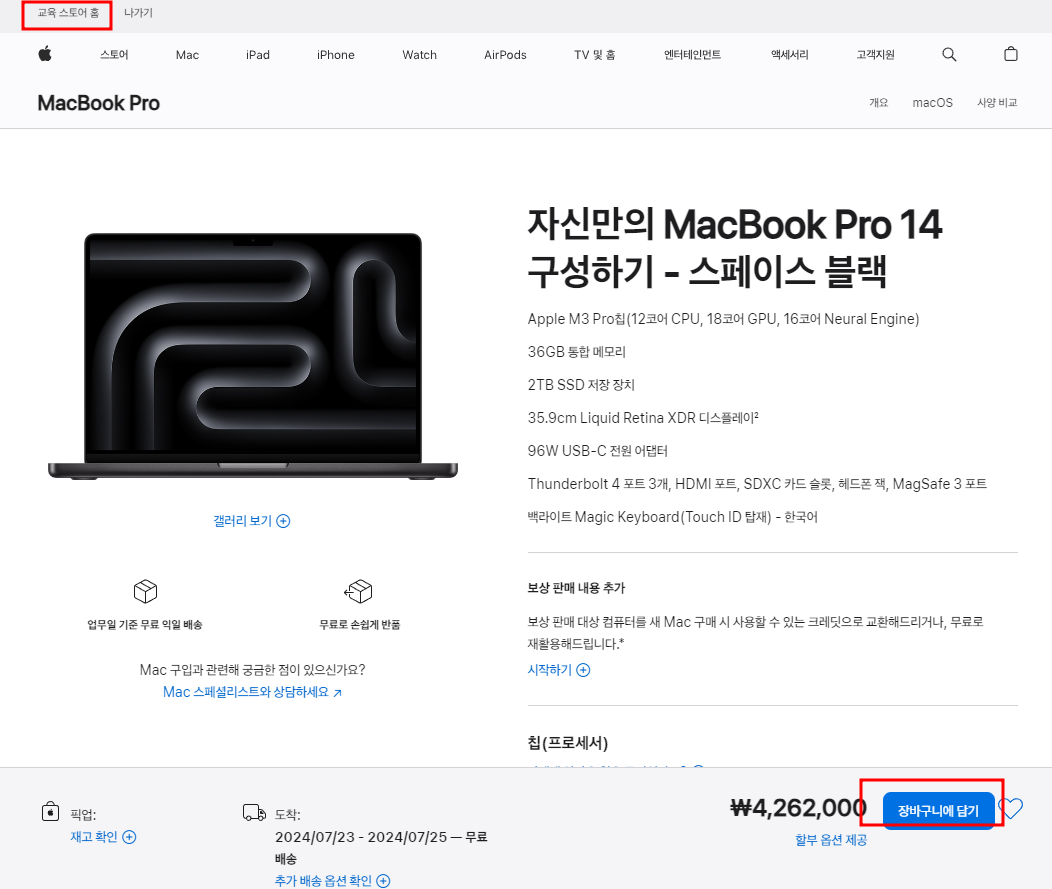Open the 사양 비교 comparison tab
The image size is (1052, 889).
click(x=997, y=102)
